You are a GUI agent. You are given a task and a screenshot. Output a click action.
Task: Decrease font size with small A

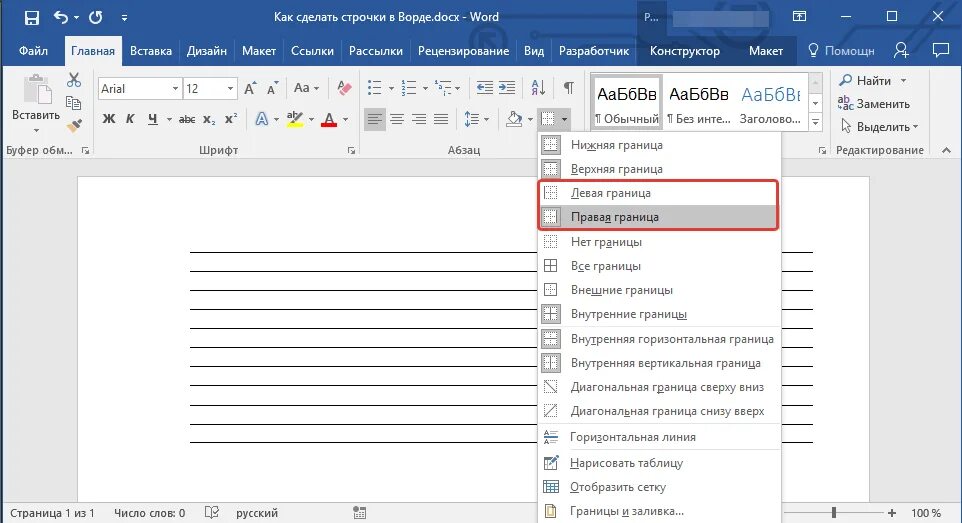tap(272, 88)
